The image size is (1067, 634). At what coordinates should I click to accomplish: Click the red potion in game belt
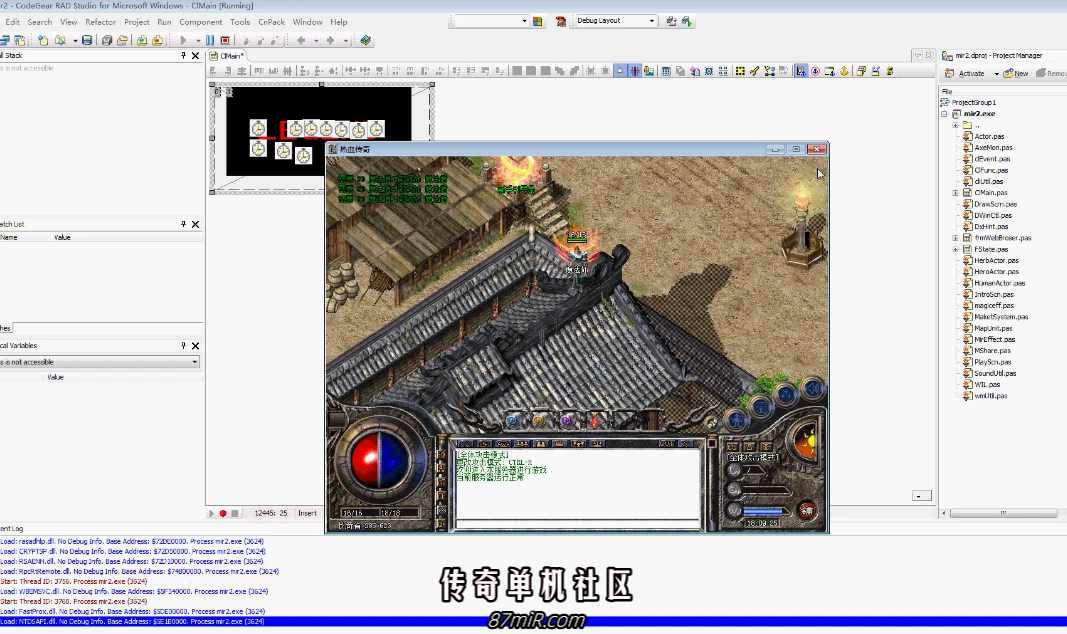pos(594,421)
